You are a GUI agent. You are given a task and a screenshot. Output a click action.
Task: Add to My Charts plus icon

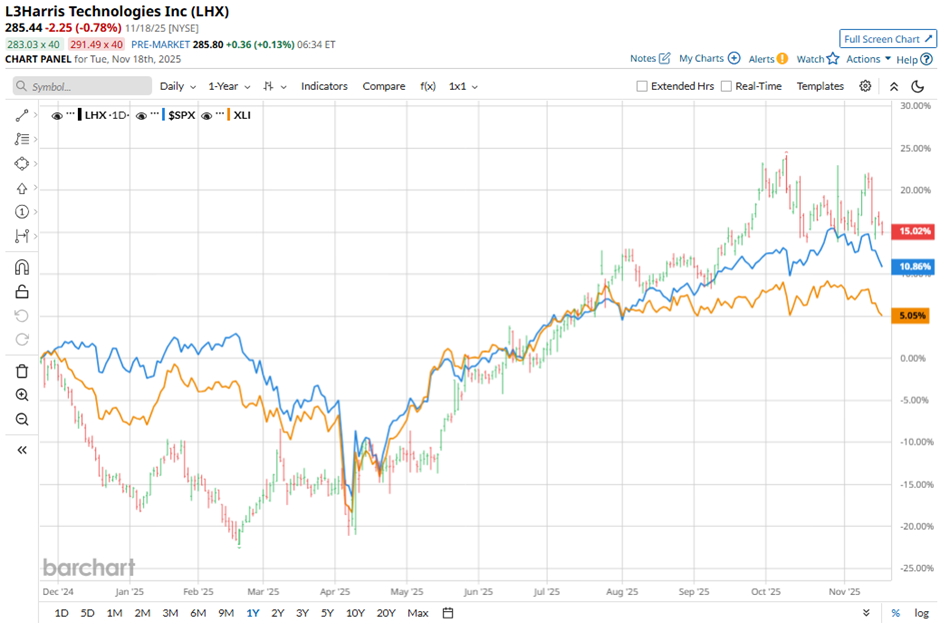[x=734, y=58]
